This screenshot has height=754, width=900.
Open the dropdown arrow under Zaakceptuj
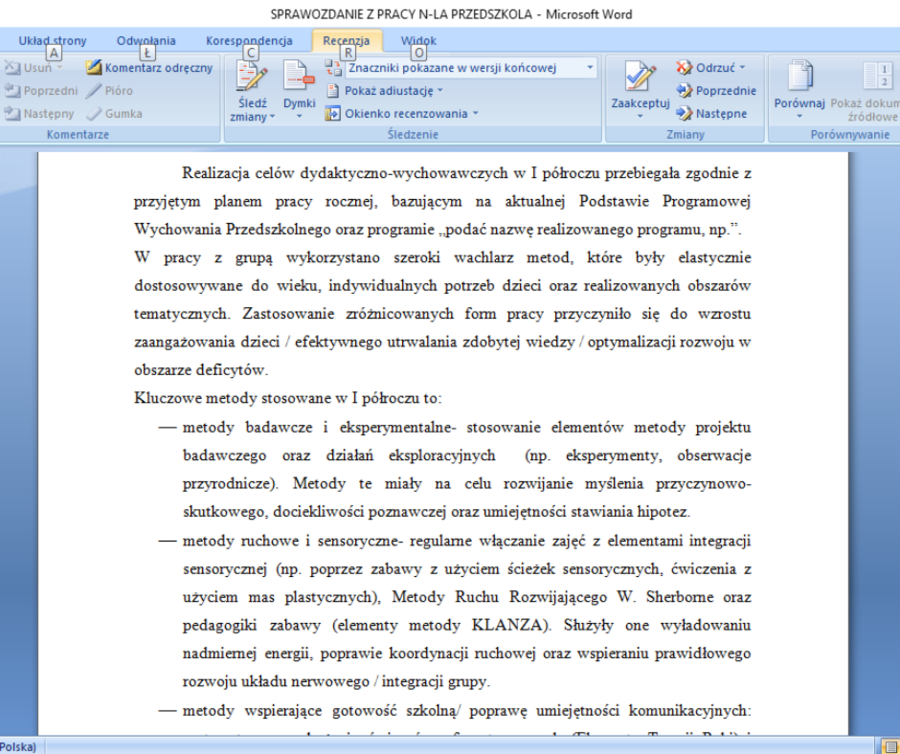click(640, 116)
